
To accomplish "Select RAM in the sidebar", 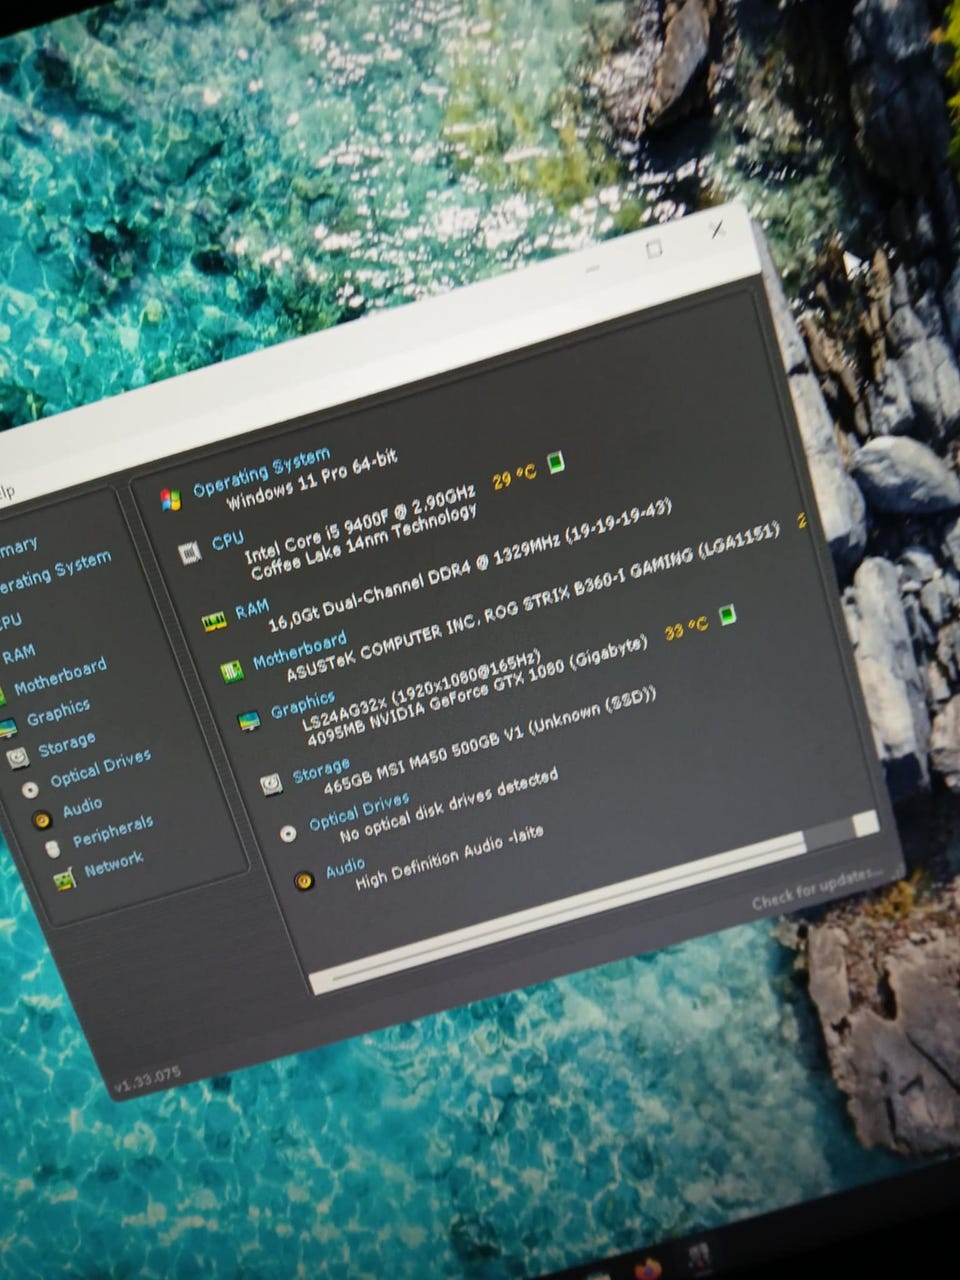I will tap(19, 655).
